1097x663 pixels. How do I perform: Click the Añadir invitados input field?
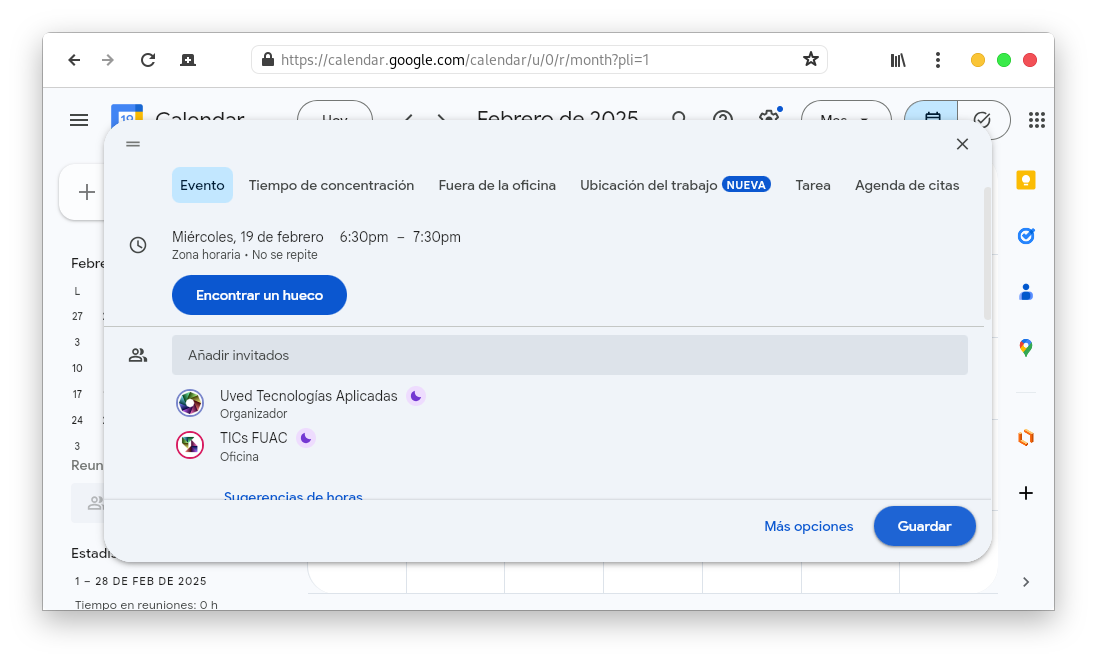(569, 355)
